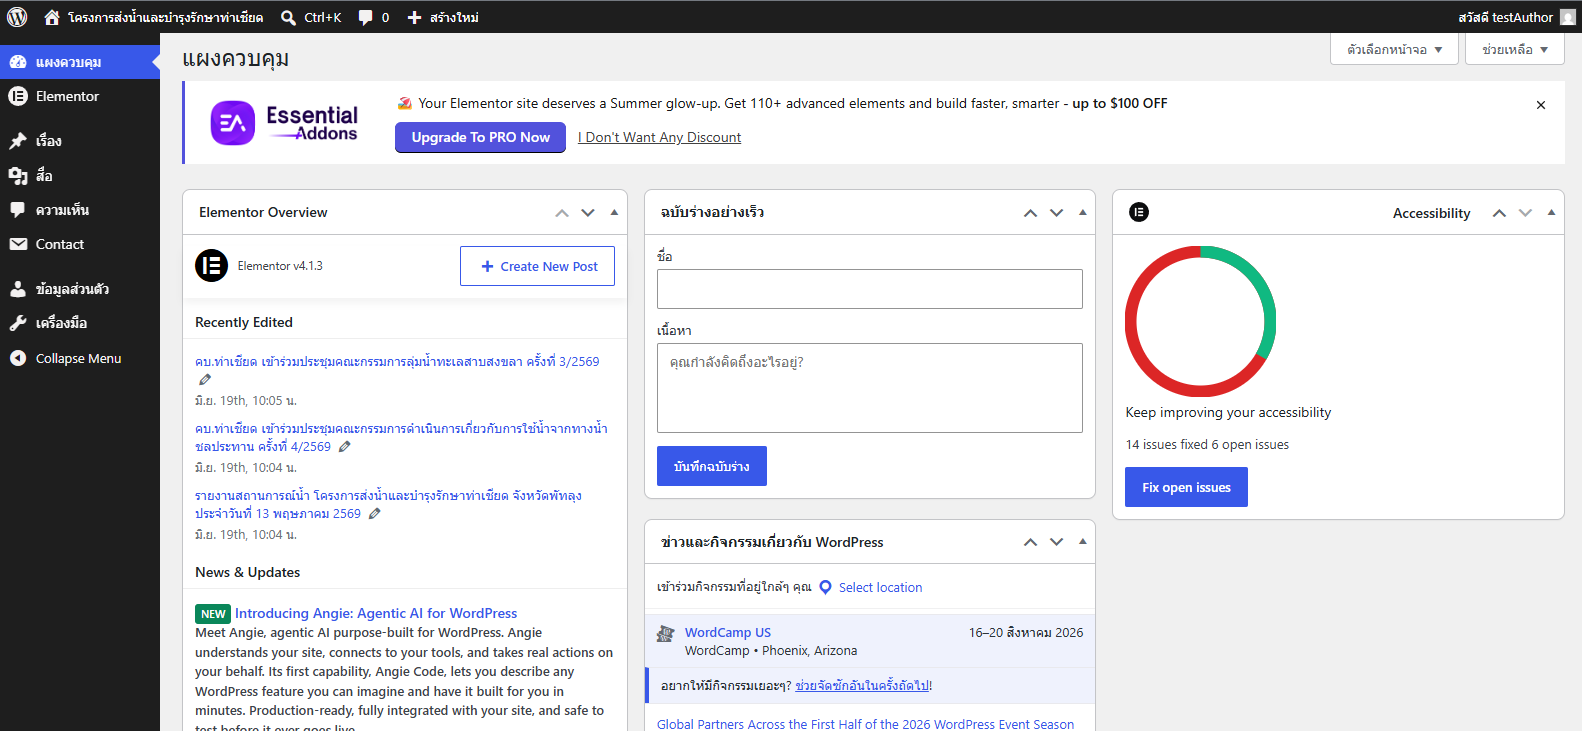Collapse the sidebar menu
The height and width of the screenshot is (731, 1582).
pyautogui.click(x=80, y=358)
